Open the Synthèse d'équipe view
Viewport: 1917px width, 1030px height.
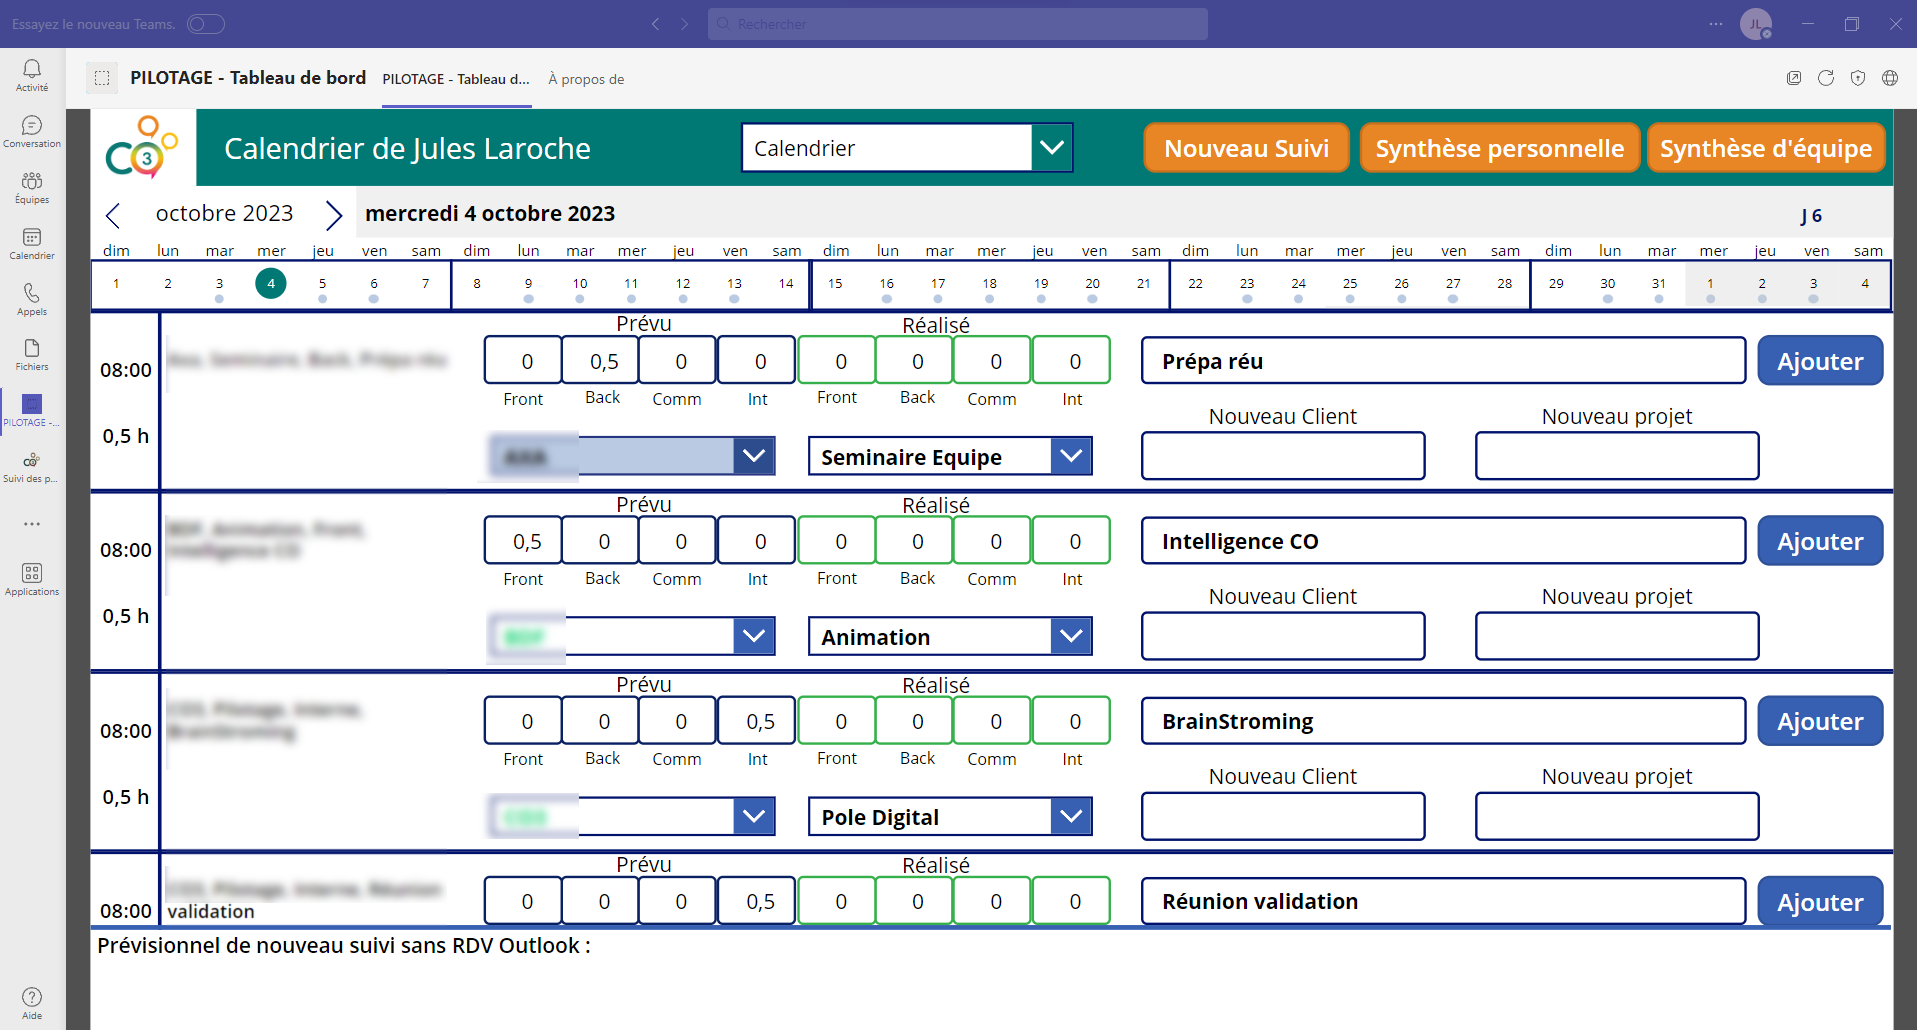click(1765, 148)
